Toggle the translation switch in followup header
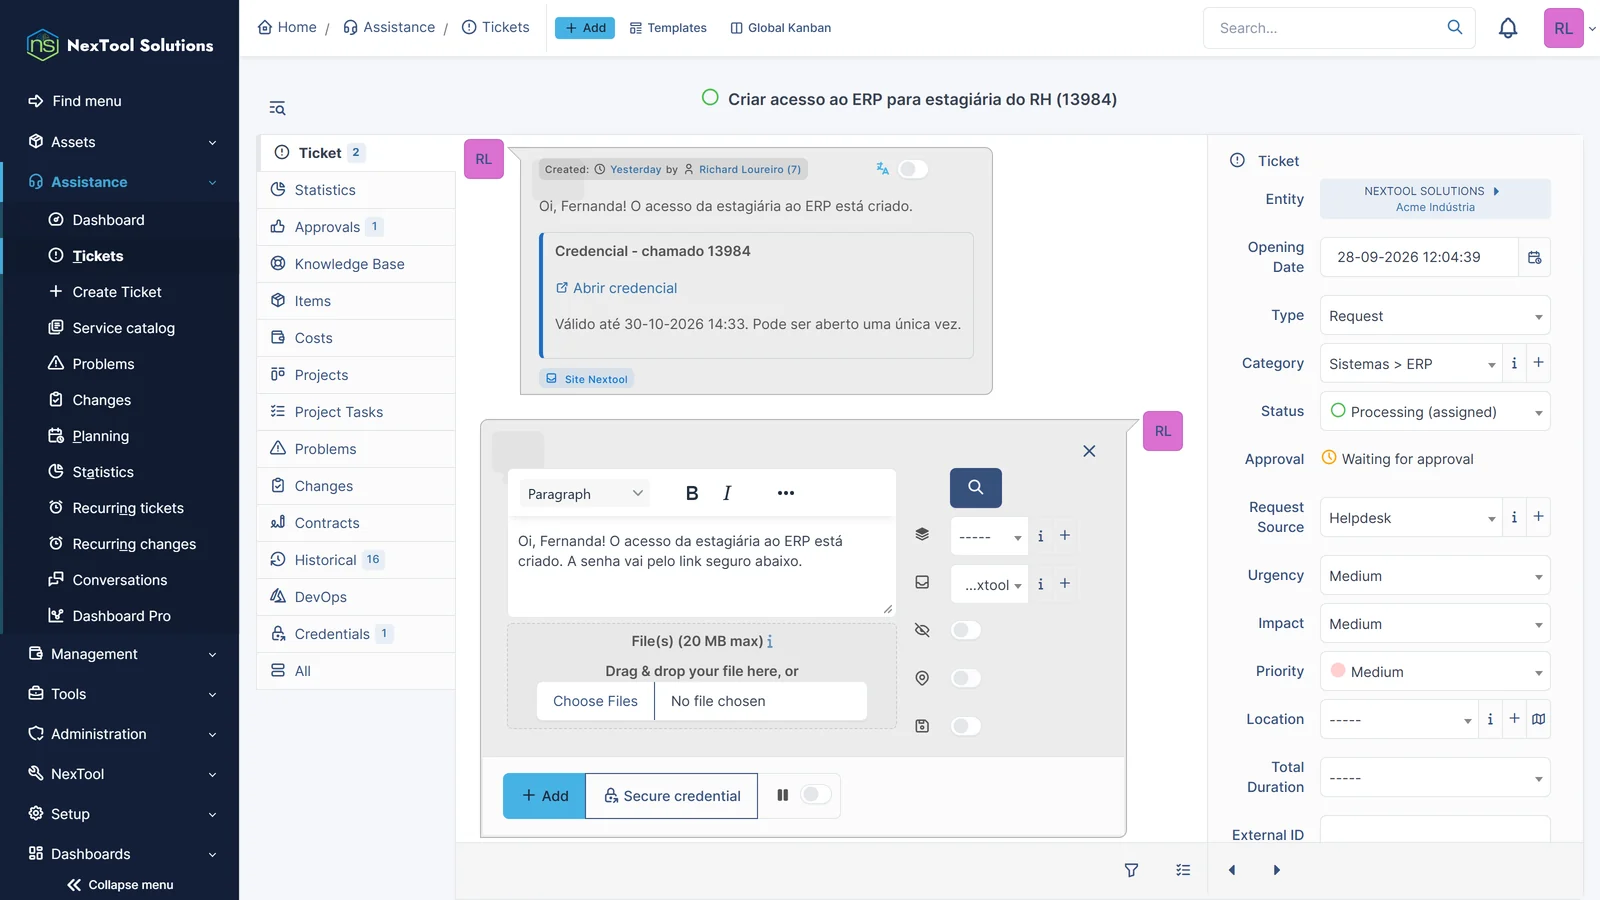Viewport: 1600px width, 900px height. 912,169
